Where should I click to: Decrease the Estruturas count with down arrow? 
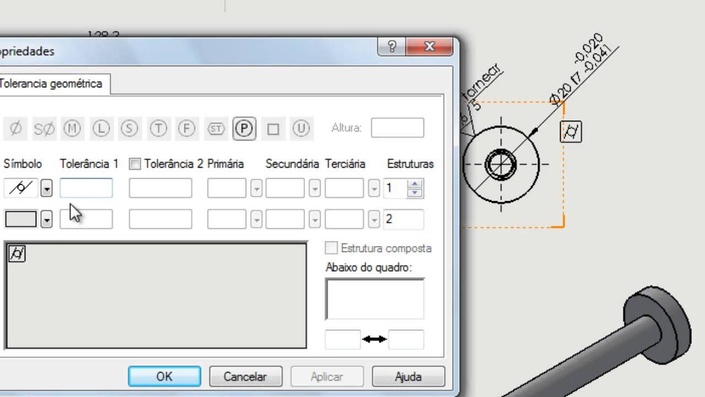click(x=415, y=193)
